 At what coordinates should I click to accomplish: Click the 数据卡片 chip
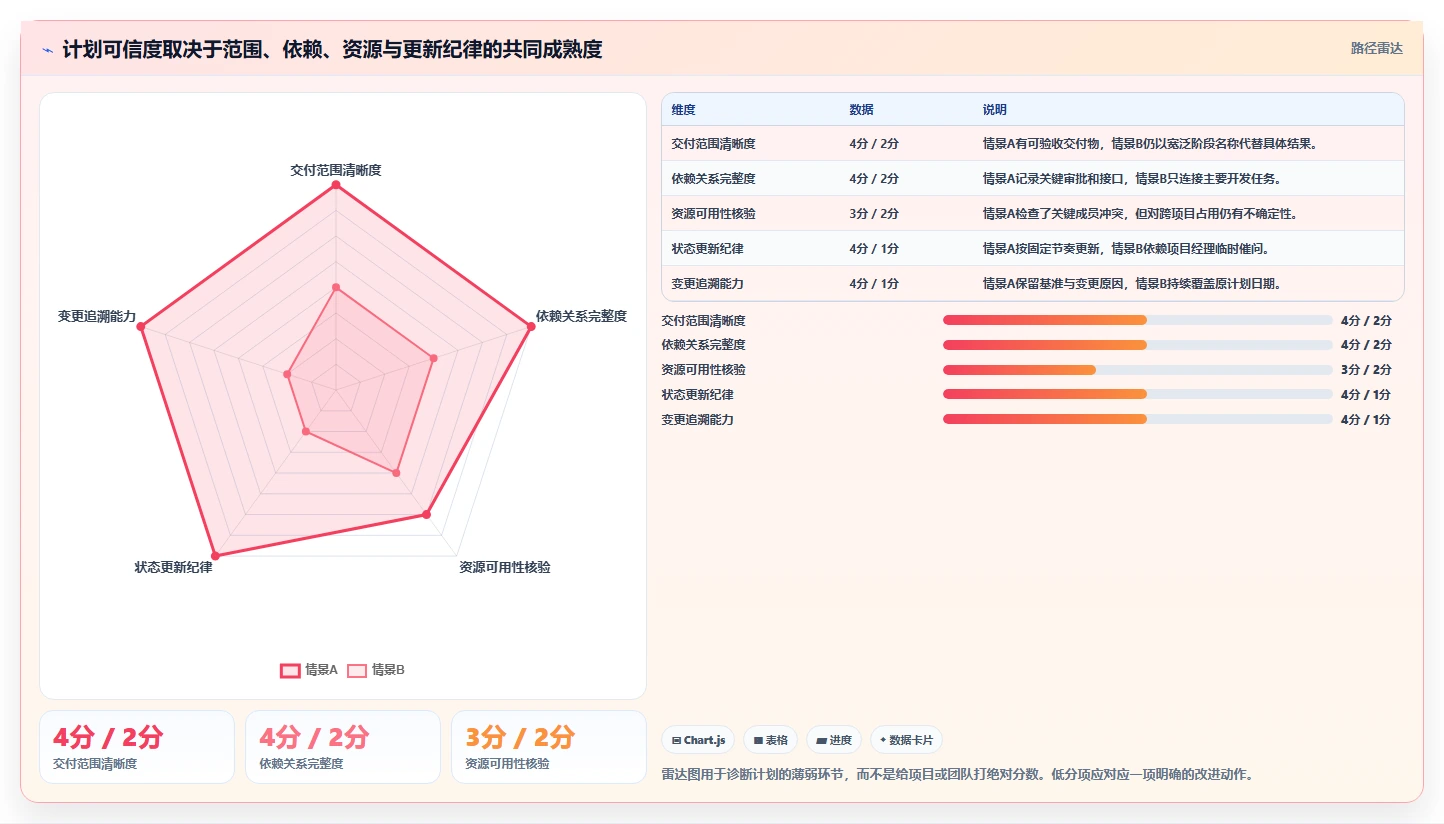click(x=906, y=740)
